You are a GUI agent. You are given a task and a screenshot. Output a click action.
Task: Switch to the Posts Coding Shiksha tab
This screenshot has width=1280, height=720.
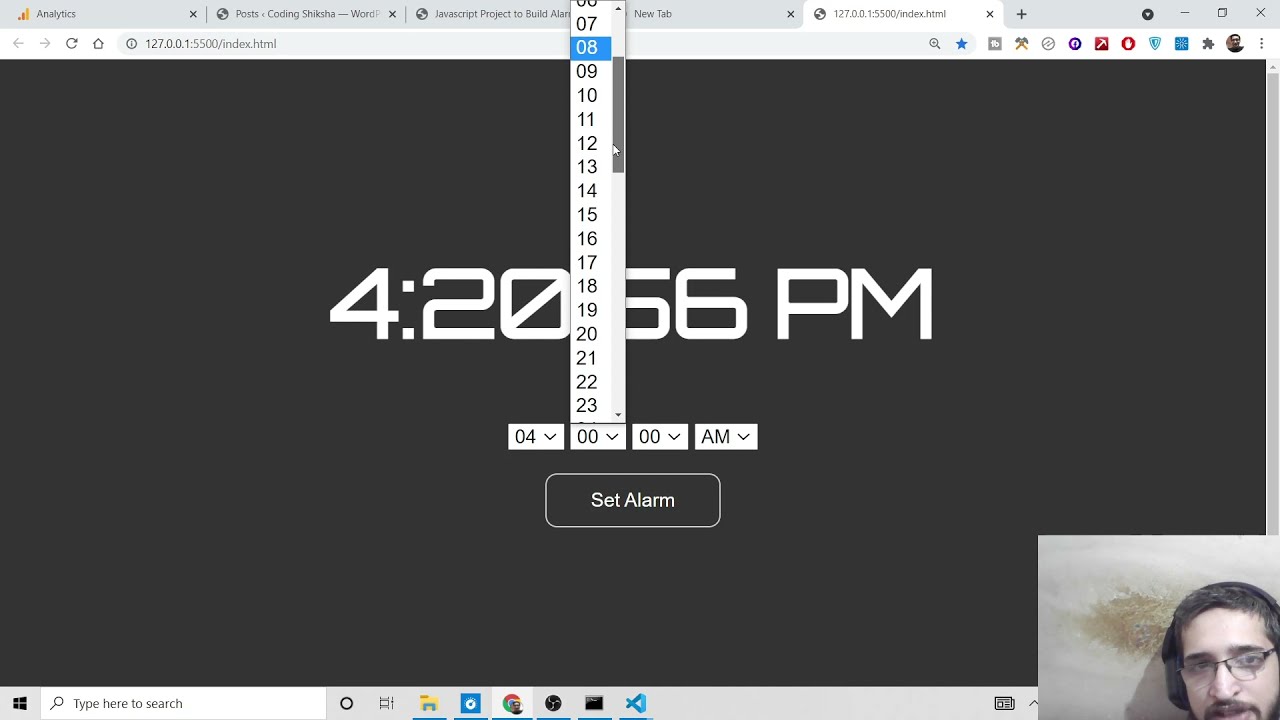coord(305,14)
